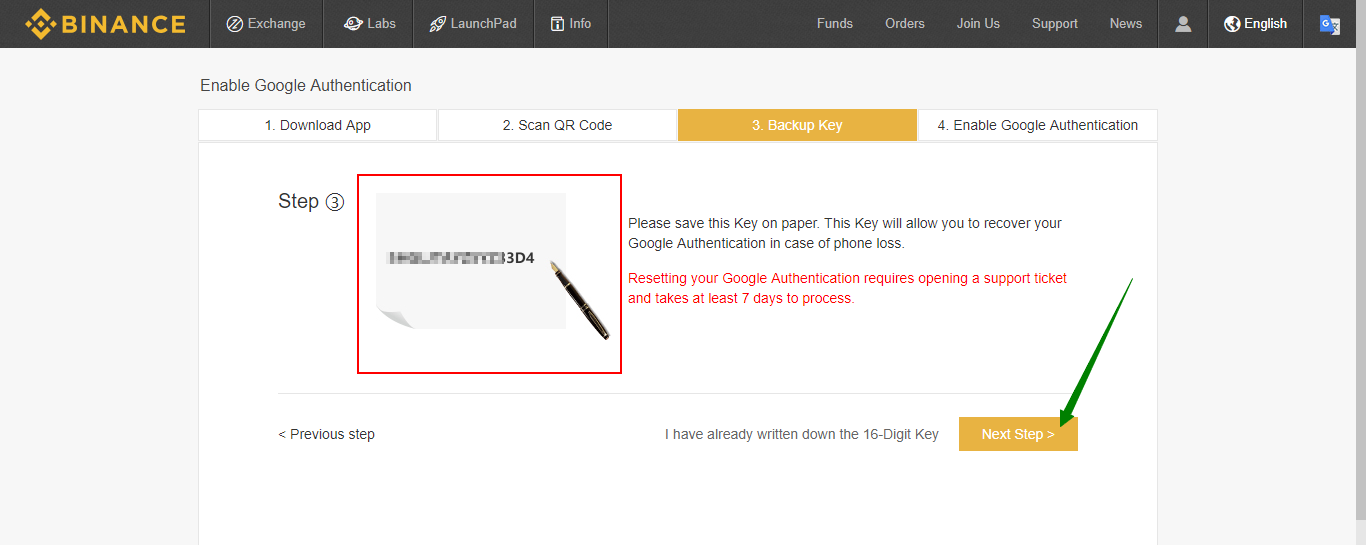
Task: Click the Join Us link
Action: pyautogui.click(x=978, y=24)
